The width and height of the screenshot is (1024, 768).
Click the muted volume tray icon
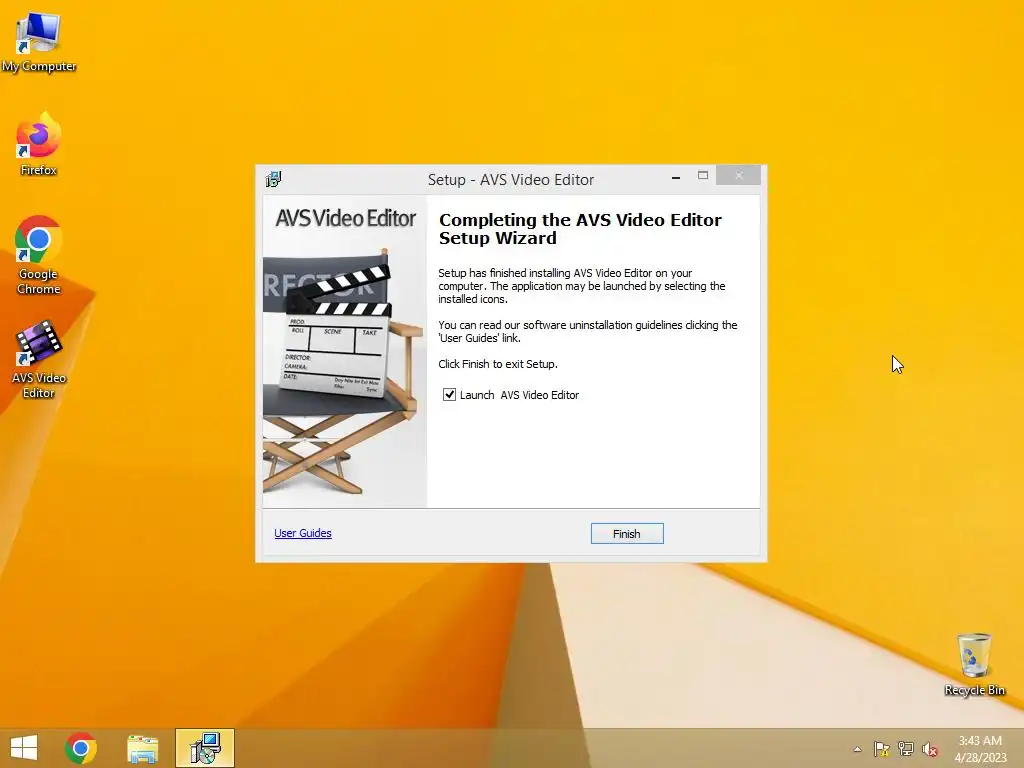click(929, 749)
